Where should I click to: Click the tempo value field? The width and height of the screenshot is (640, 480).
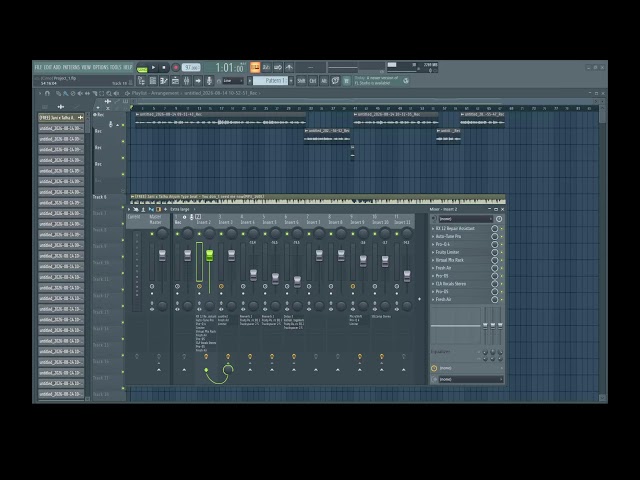tap(191, 67)
